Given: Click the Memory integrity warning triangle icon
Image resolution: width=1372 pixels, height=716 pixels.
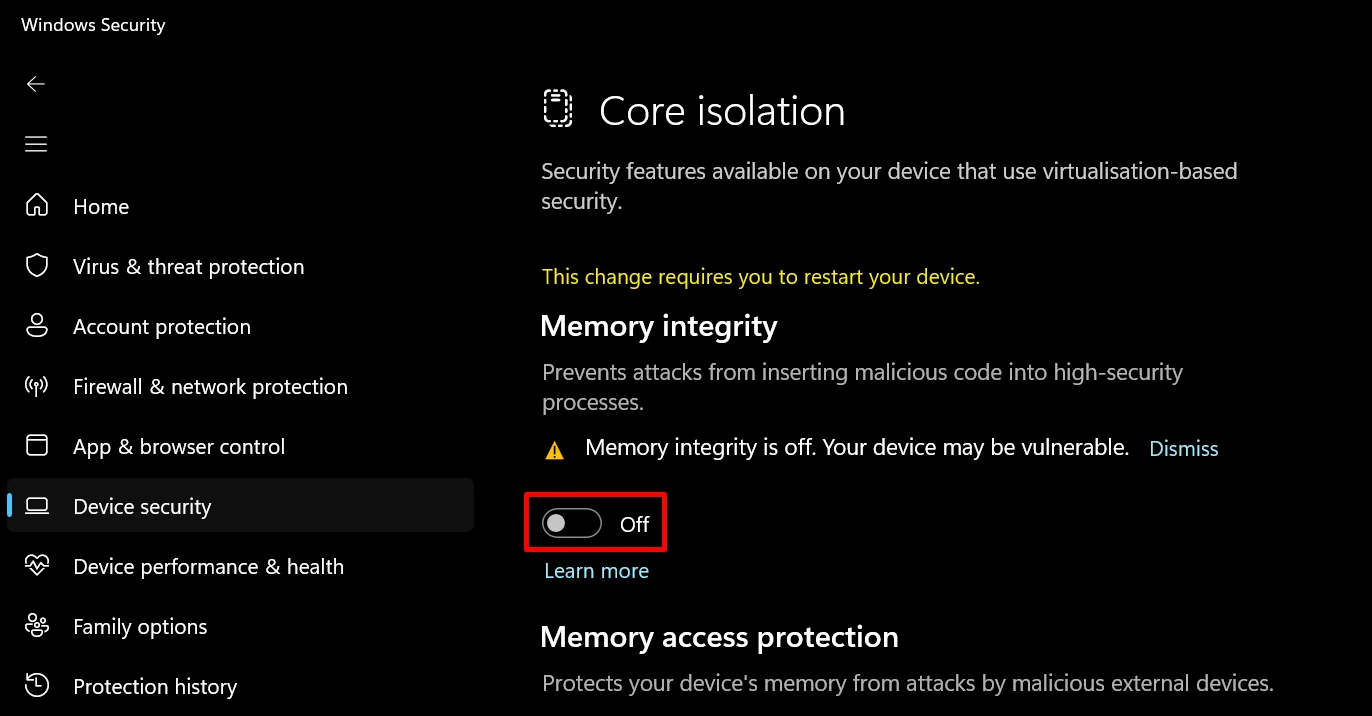Looking at the screenshot, I should 553,449.
